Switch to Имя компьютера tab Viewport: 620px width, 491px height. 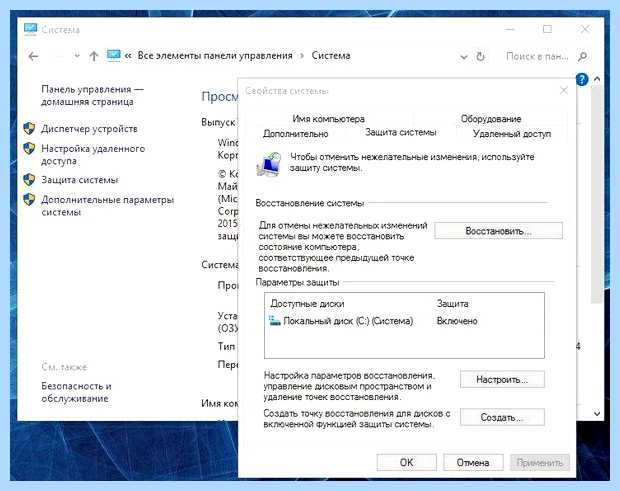pos(329,119)
